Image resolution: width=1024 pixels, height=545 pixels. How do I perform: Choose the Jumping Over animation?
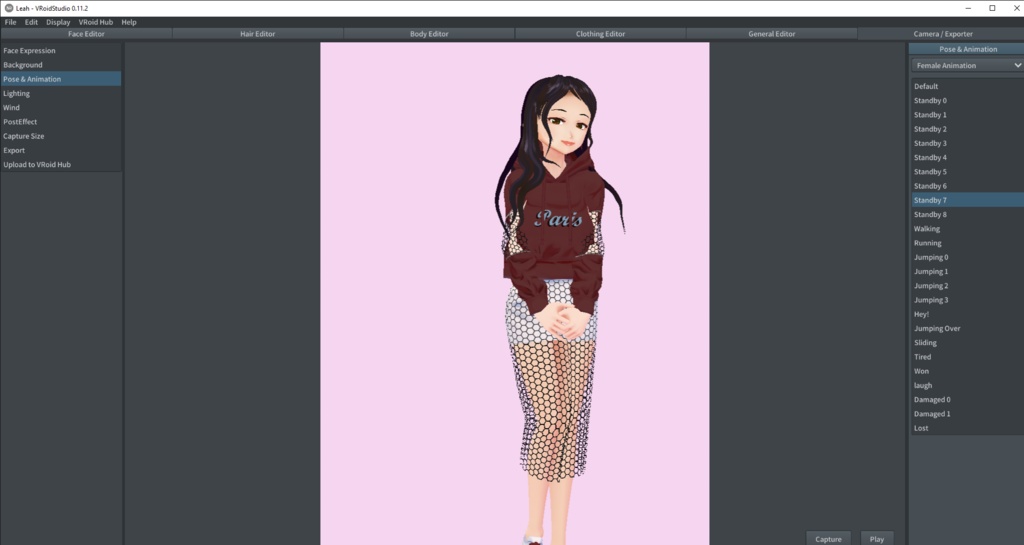point(967,329)
